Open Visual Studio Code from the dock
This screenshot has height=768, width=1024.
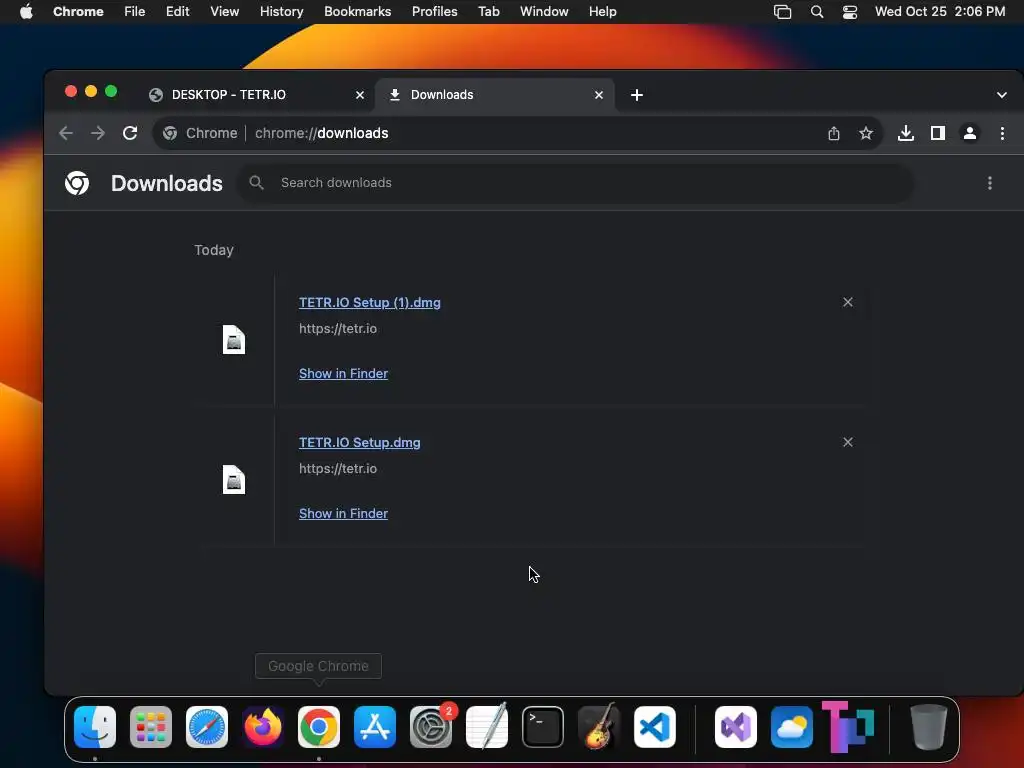(655, 727)
